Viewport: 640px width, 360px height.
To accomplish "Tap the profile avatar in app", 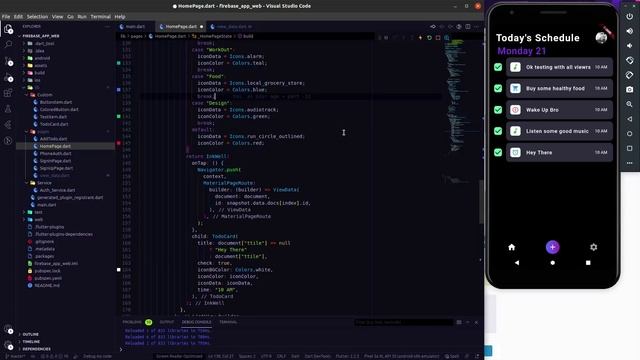I will (x=601, y=38).
